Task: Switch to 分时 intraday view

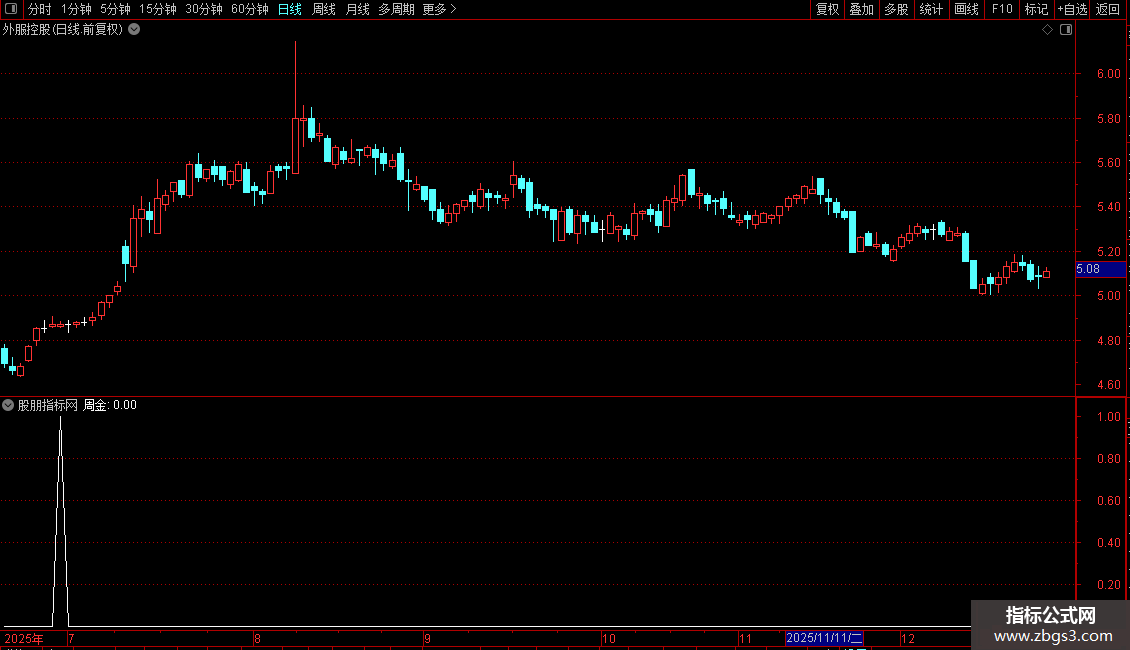Action: point(40,9)
